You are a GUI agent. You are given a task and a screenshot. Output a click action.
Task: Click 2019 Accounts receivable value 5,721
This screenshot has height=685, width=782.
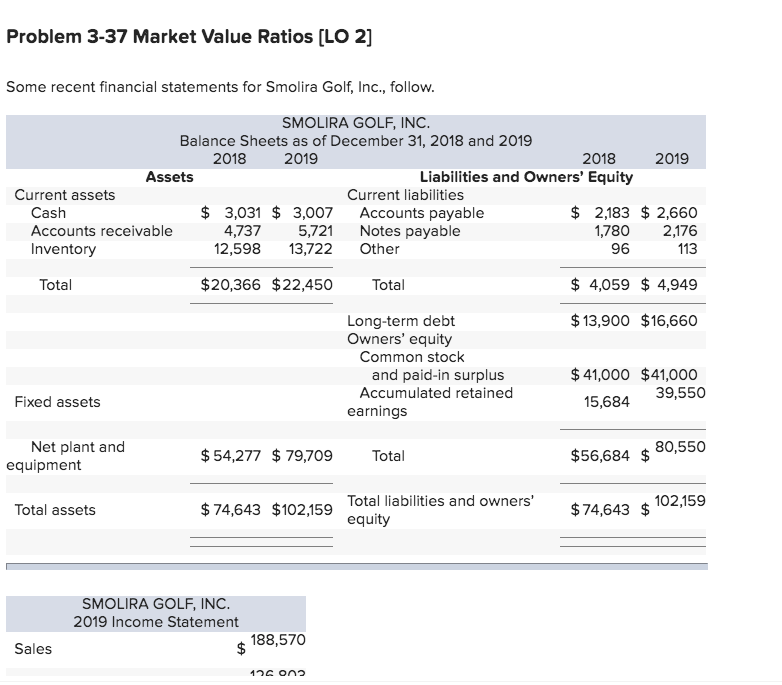[x=315, y=231]
